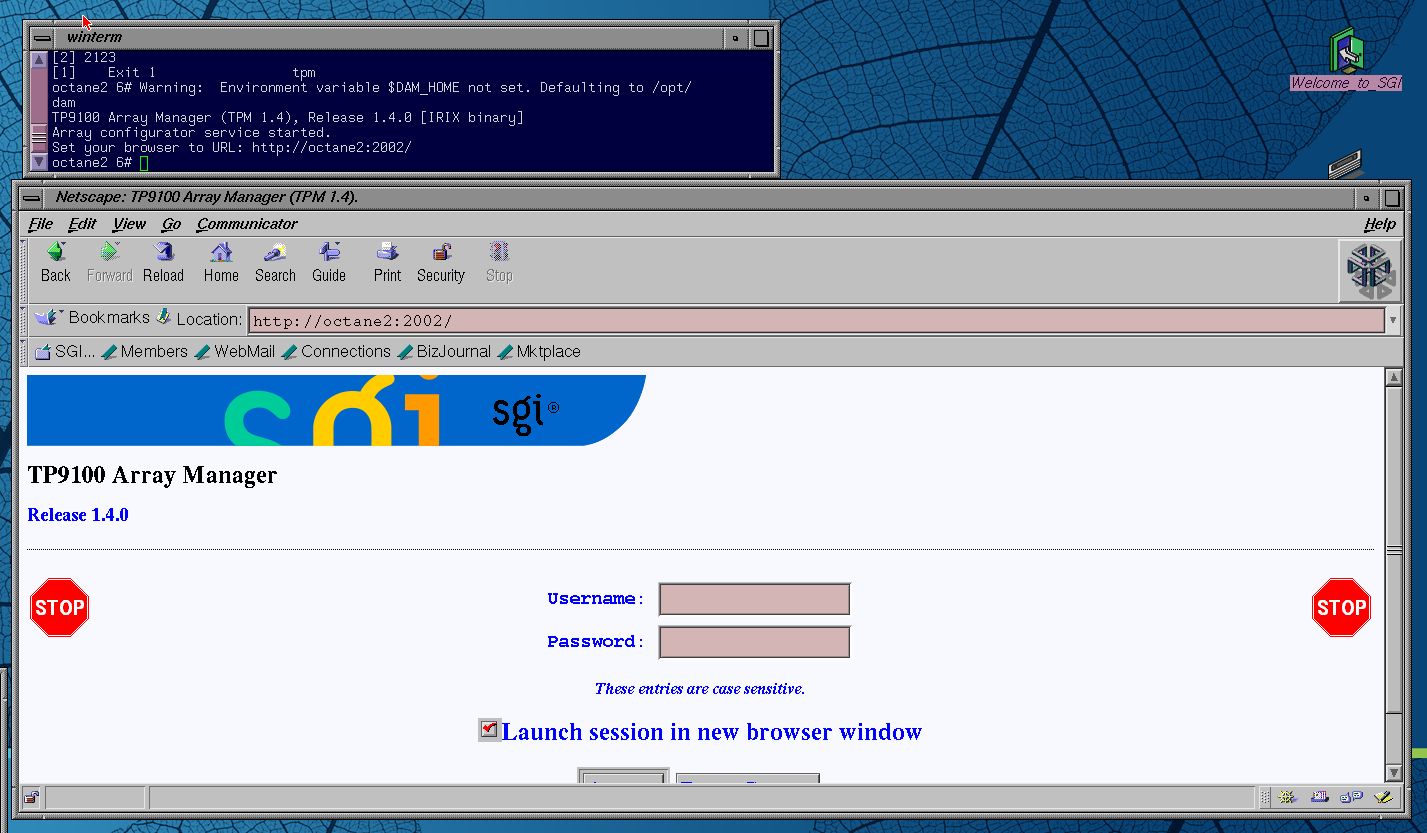The width and height of the screenshot is (1427, 833).
Task: Open the File menu
Action: 41,224
